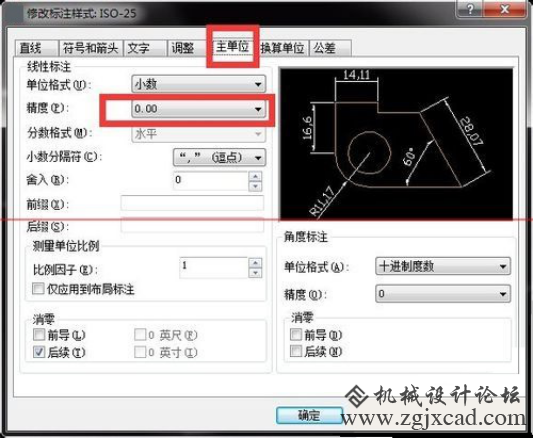The image size is (533, 439).
Task: Decrease the 舍入 value with down arrow
Action: pos(255,186)
